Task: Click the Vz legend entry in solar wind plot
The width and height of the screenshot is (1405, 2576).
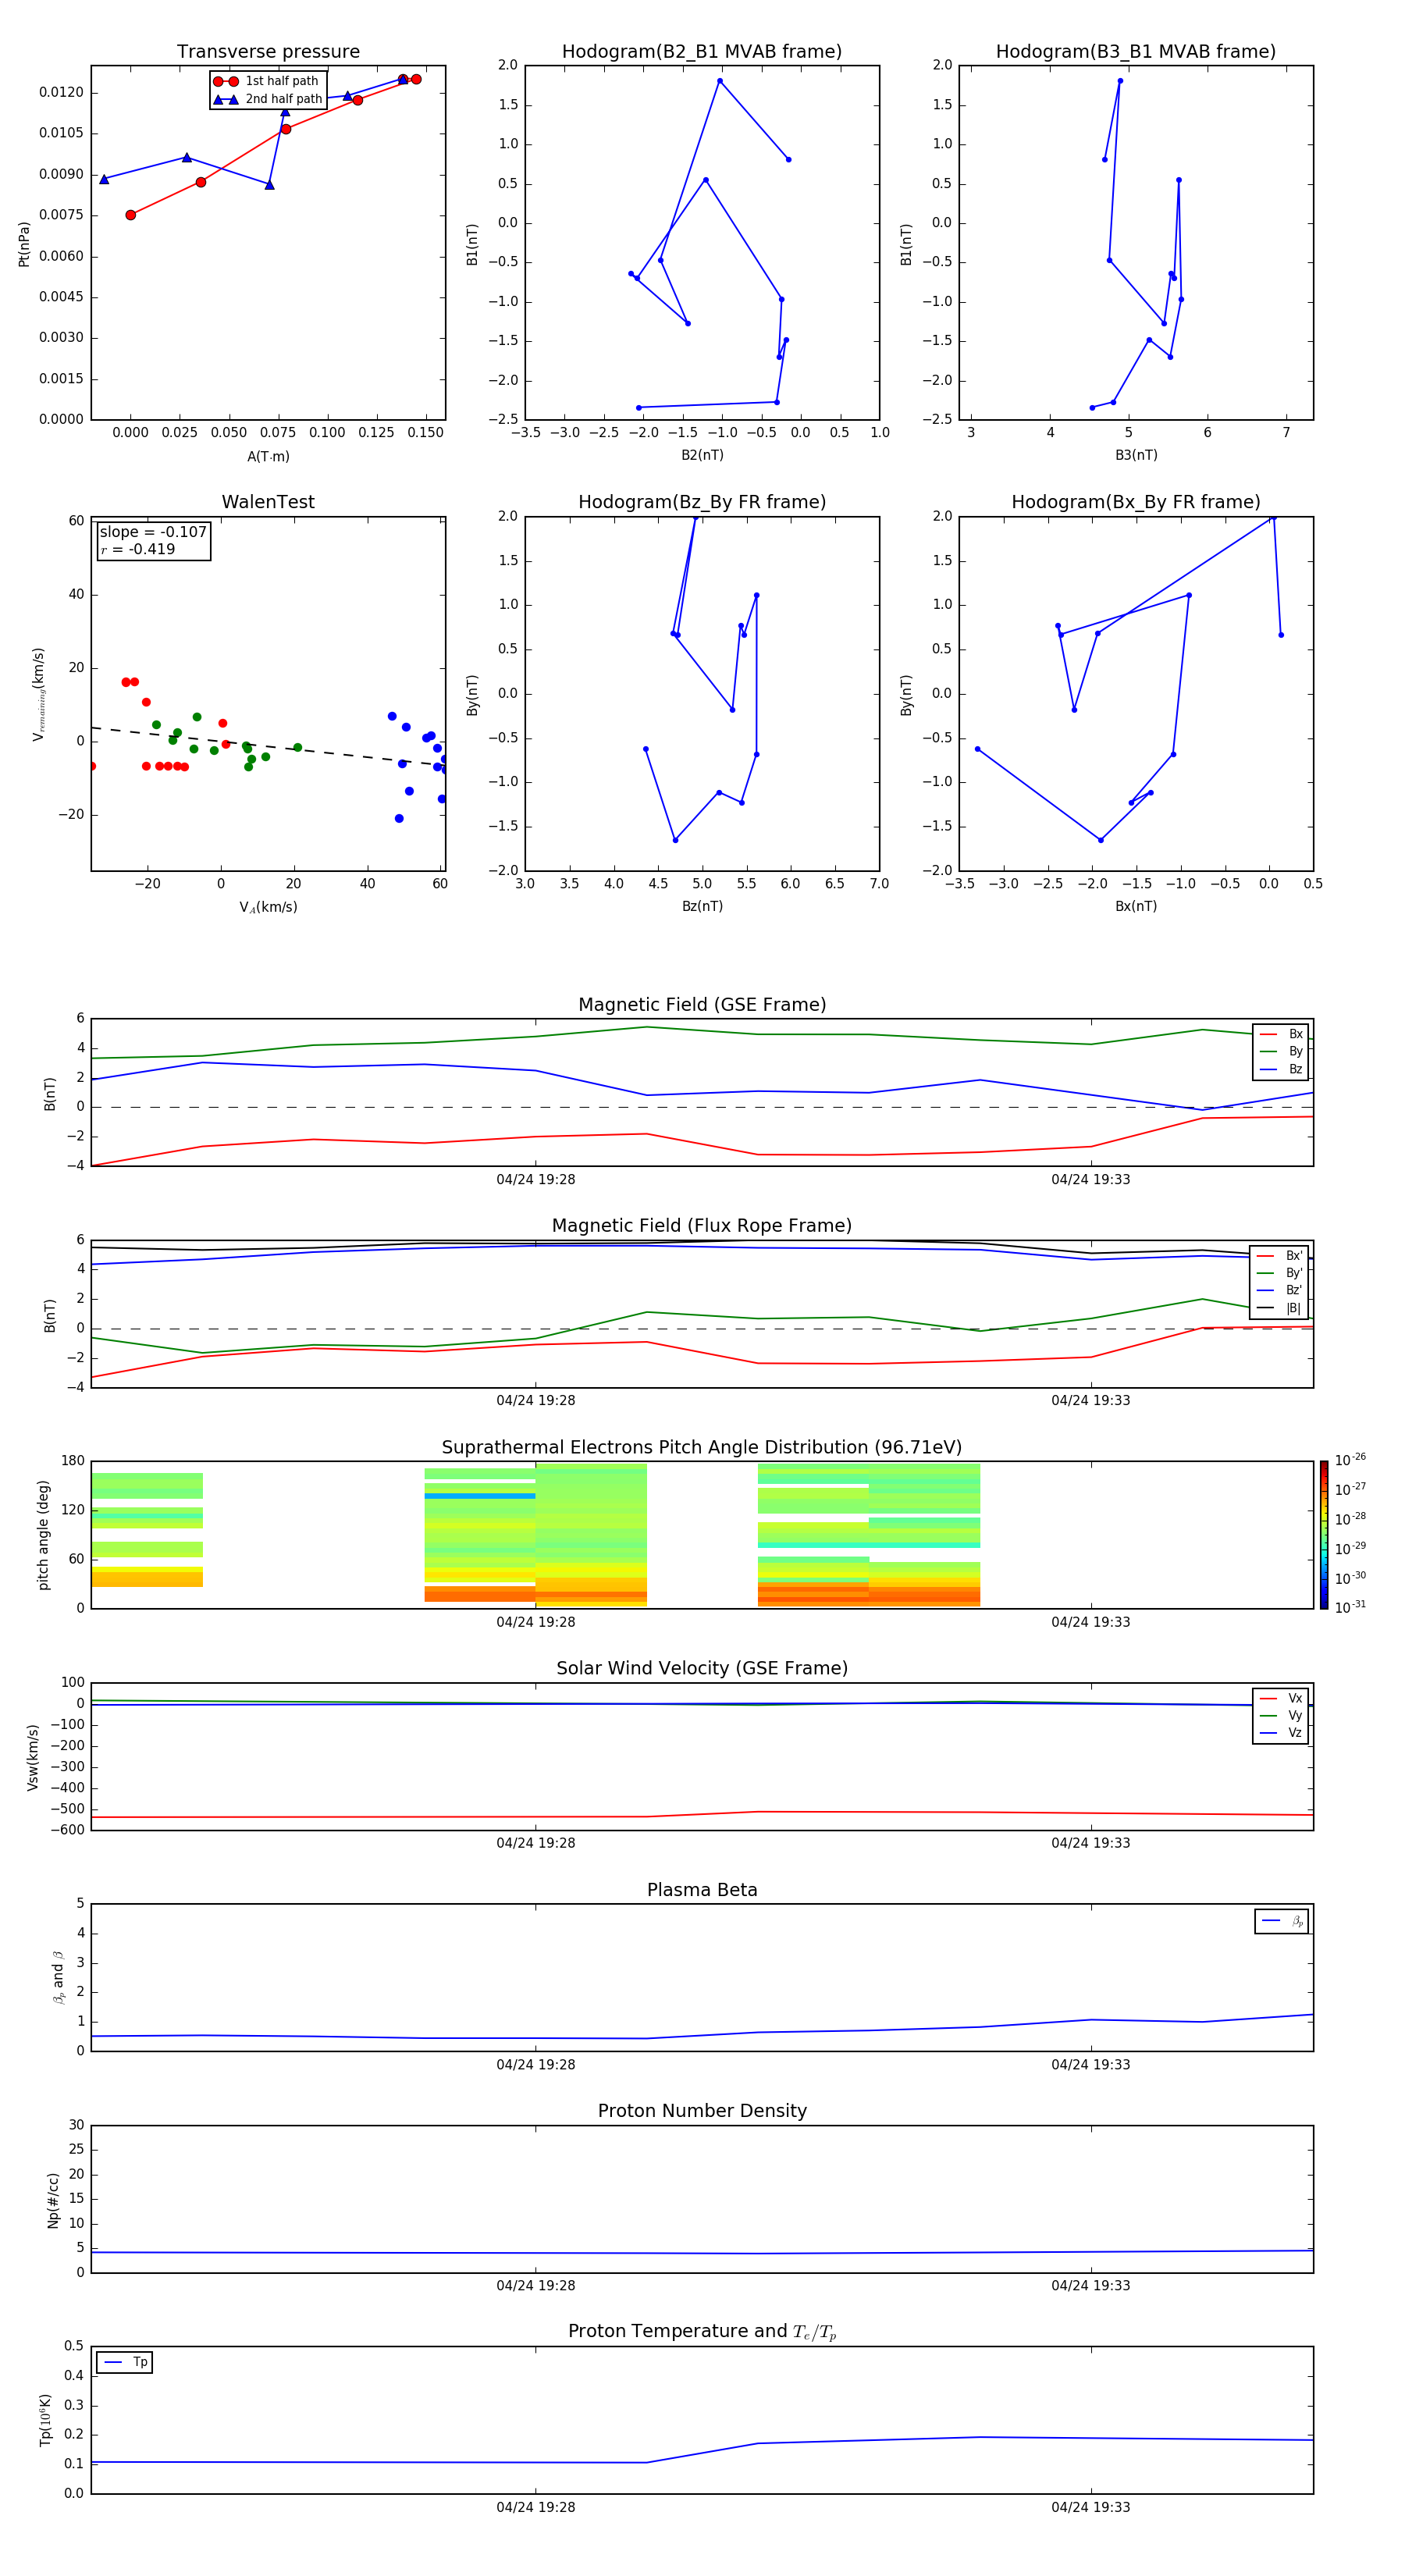Action: click(1281, 1733)
